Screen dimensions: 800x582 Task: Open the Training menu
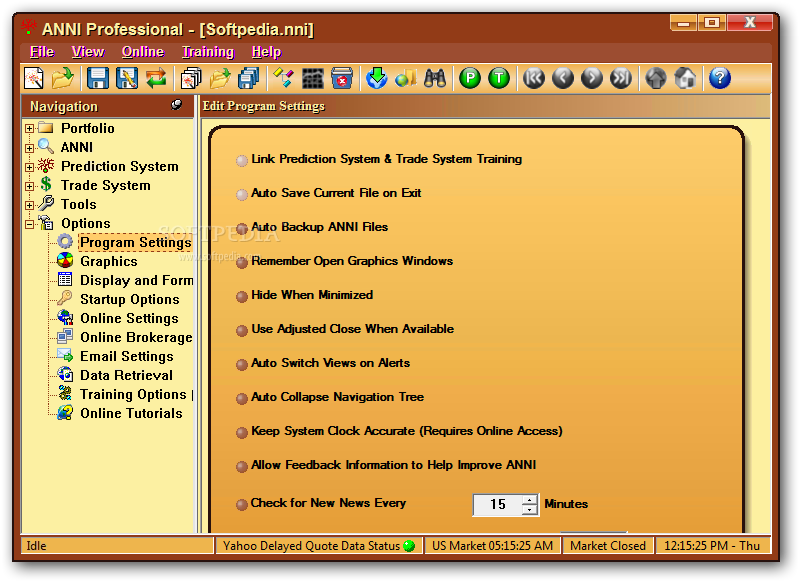(208, 52)
